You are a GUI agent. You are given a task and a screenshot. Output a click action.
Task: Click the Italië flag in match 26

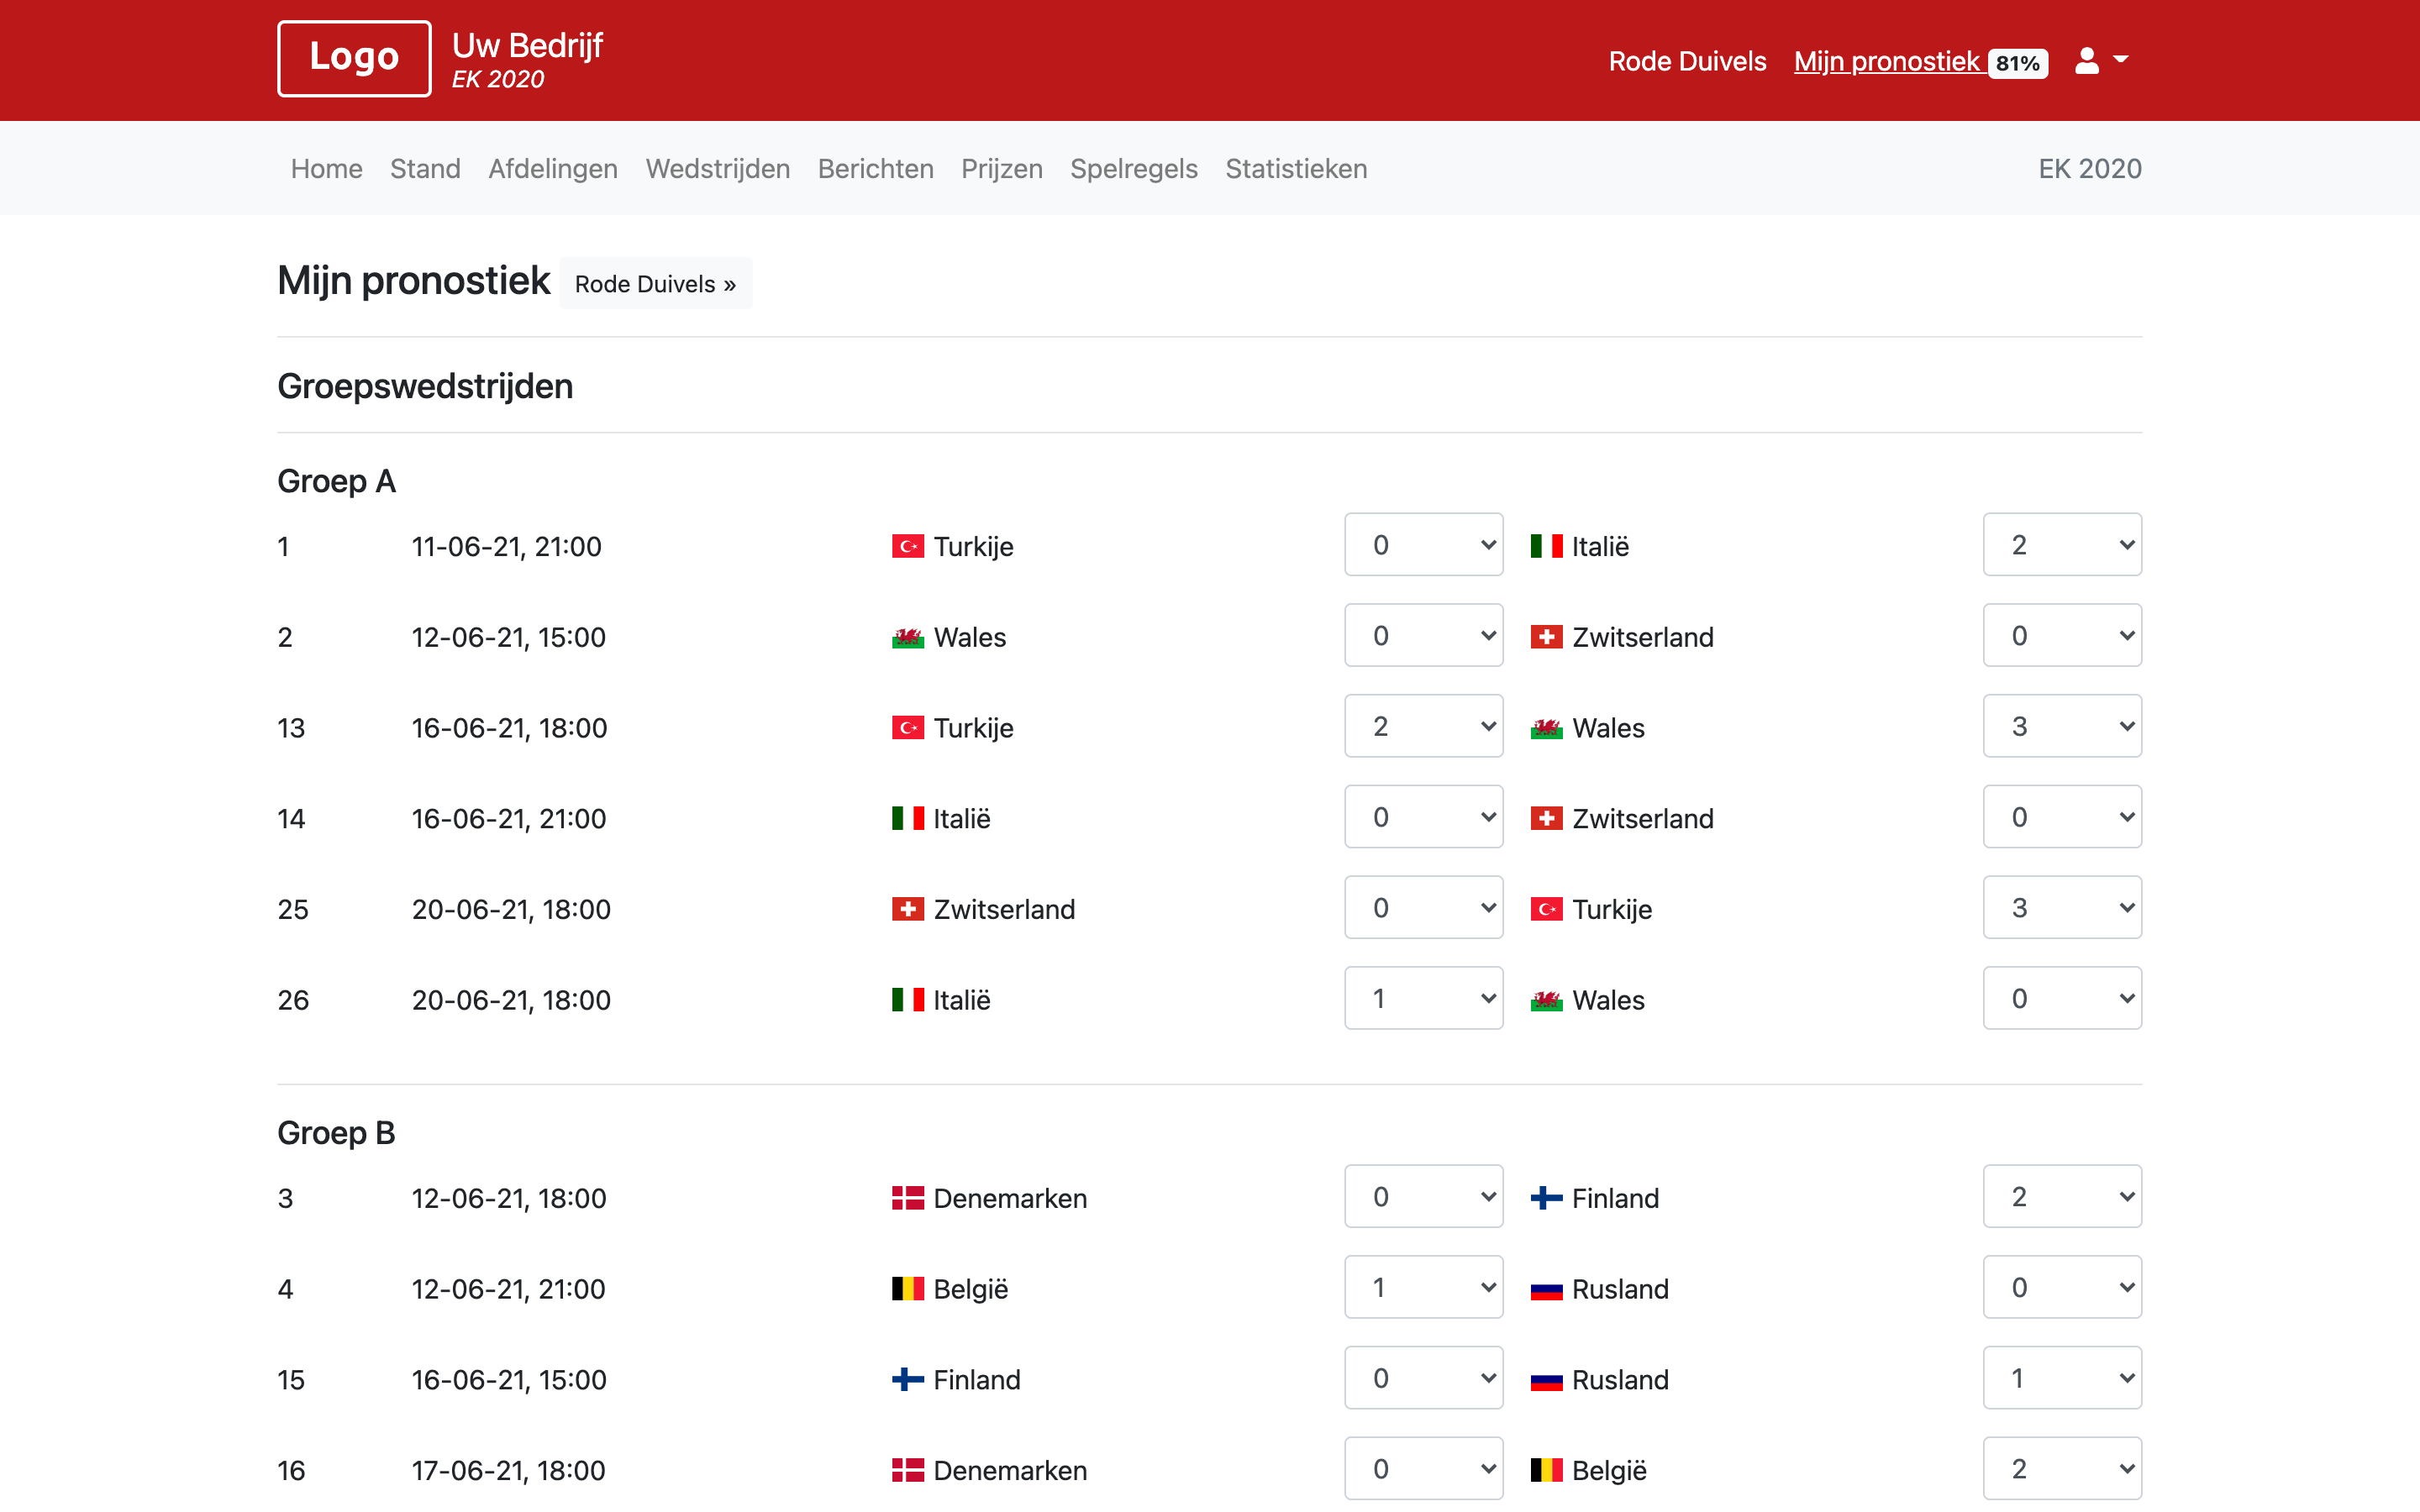point(908,1000)
